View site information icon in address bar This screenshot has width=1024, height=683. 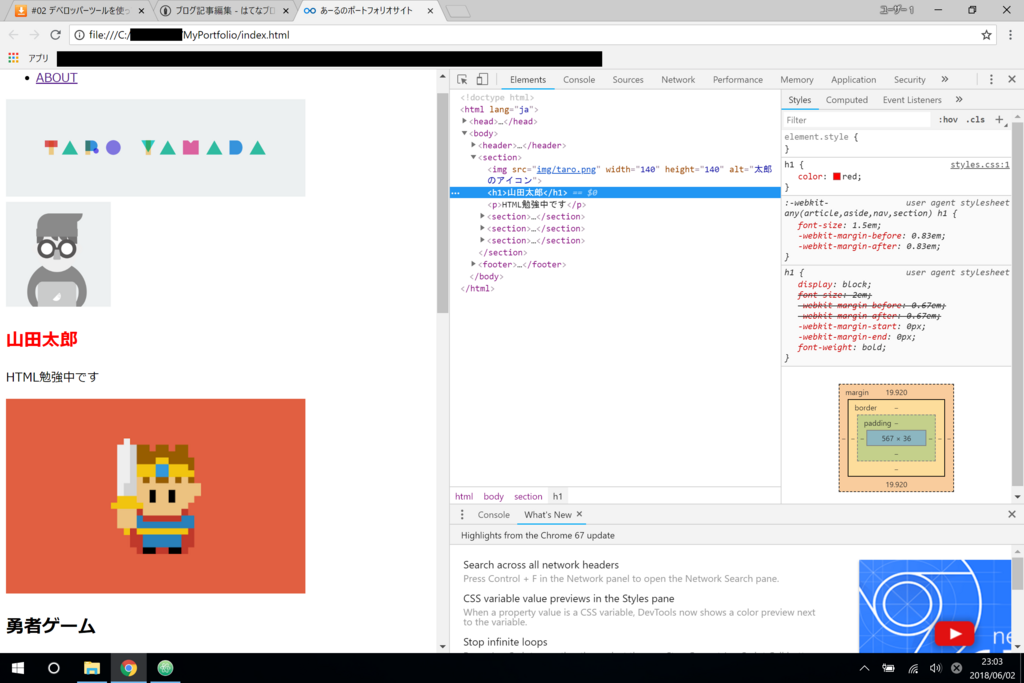(x=79, y=35)
